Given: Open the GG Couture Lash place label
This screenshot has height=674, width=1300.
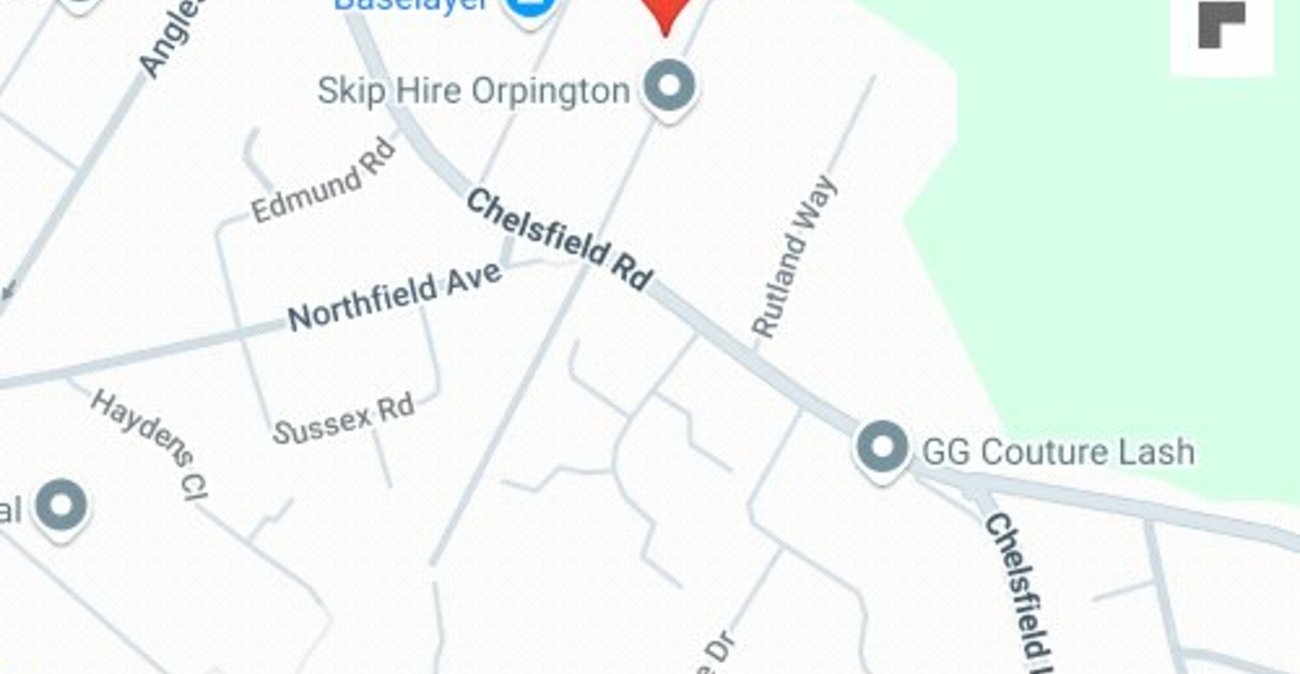Looking at the screenshot, I should point(1058,451).
